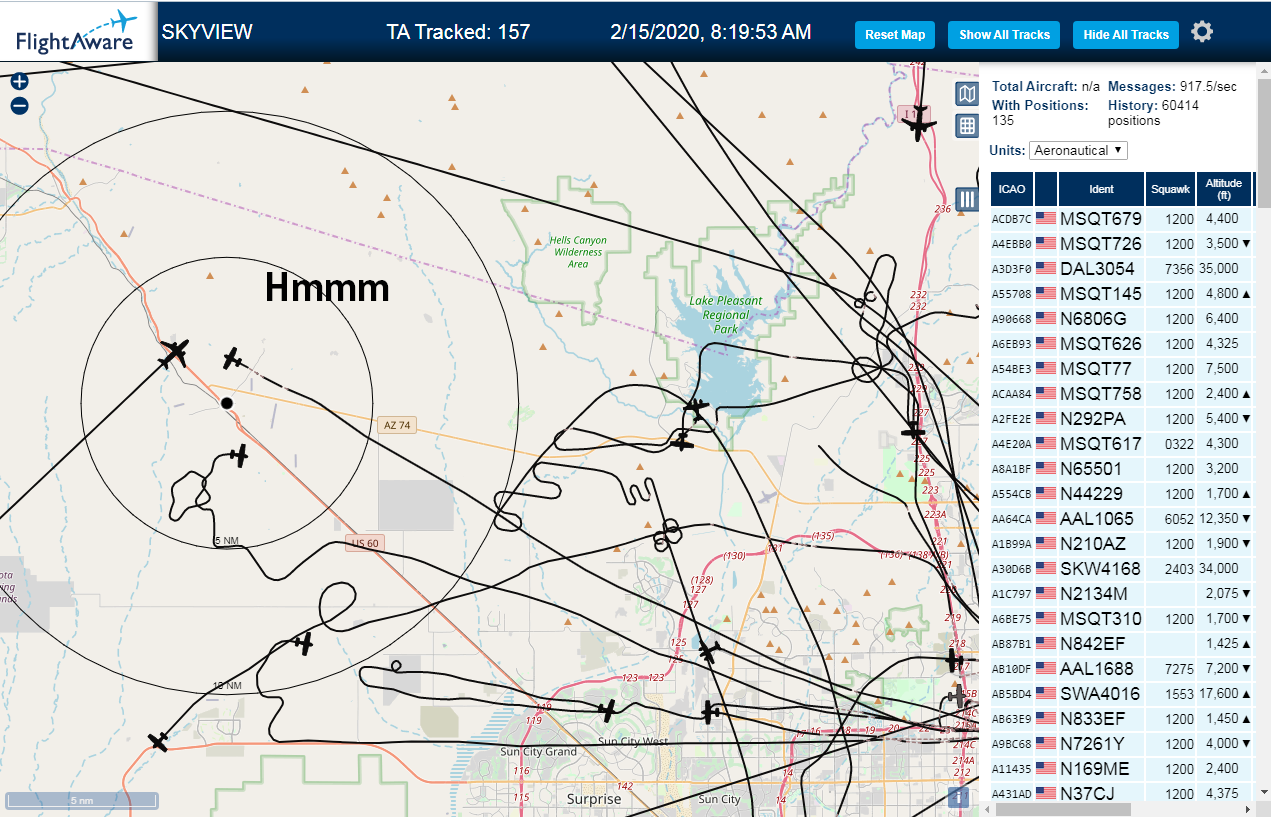This screenshot has width=1271, height=817.
Task: Select the N169ME aircraft row
Action: (x=1121, y=768)
